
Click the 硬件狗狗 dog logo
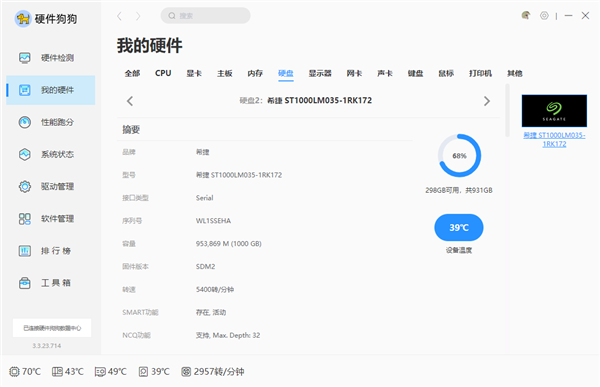coord(23,18)
